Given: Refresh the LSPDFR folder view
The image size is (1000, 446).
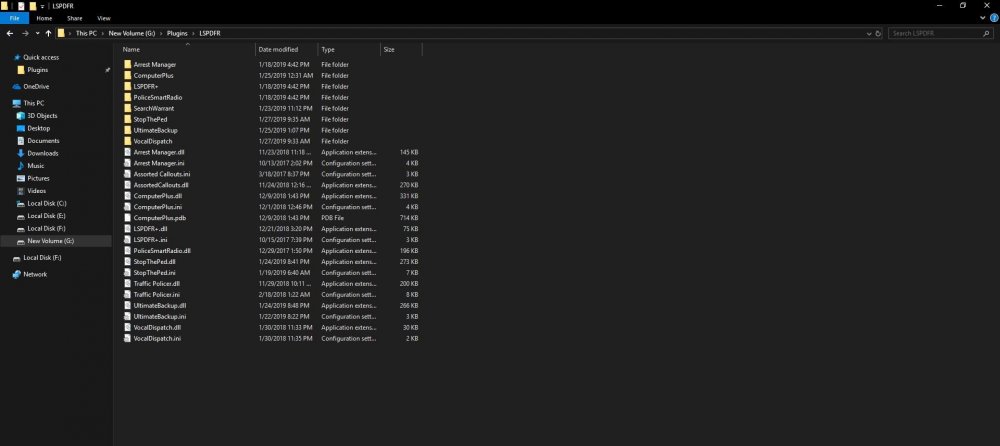Looking at the screenshot, I should [x=878, y=33].
